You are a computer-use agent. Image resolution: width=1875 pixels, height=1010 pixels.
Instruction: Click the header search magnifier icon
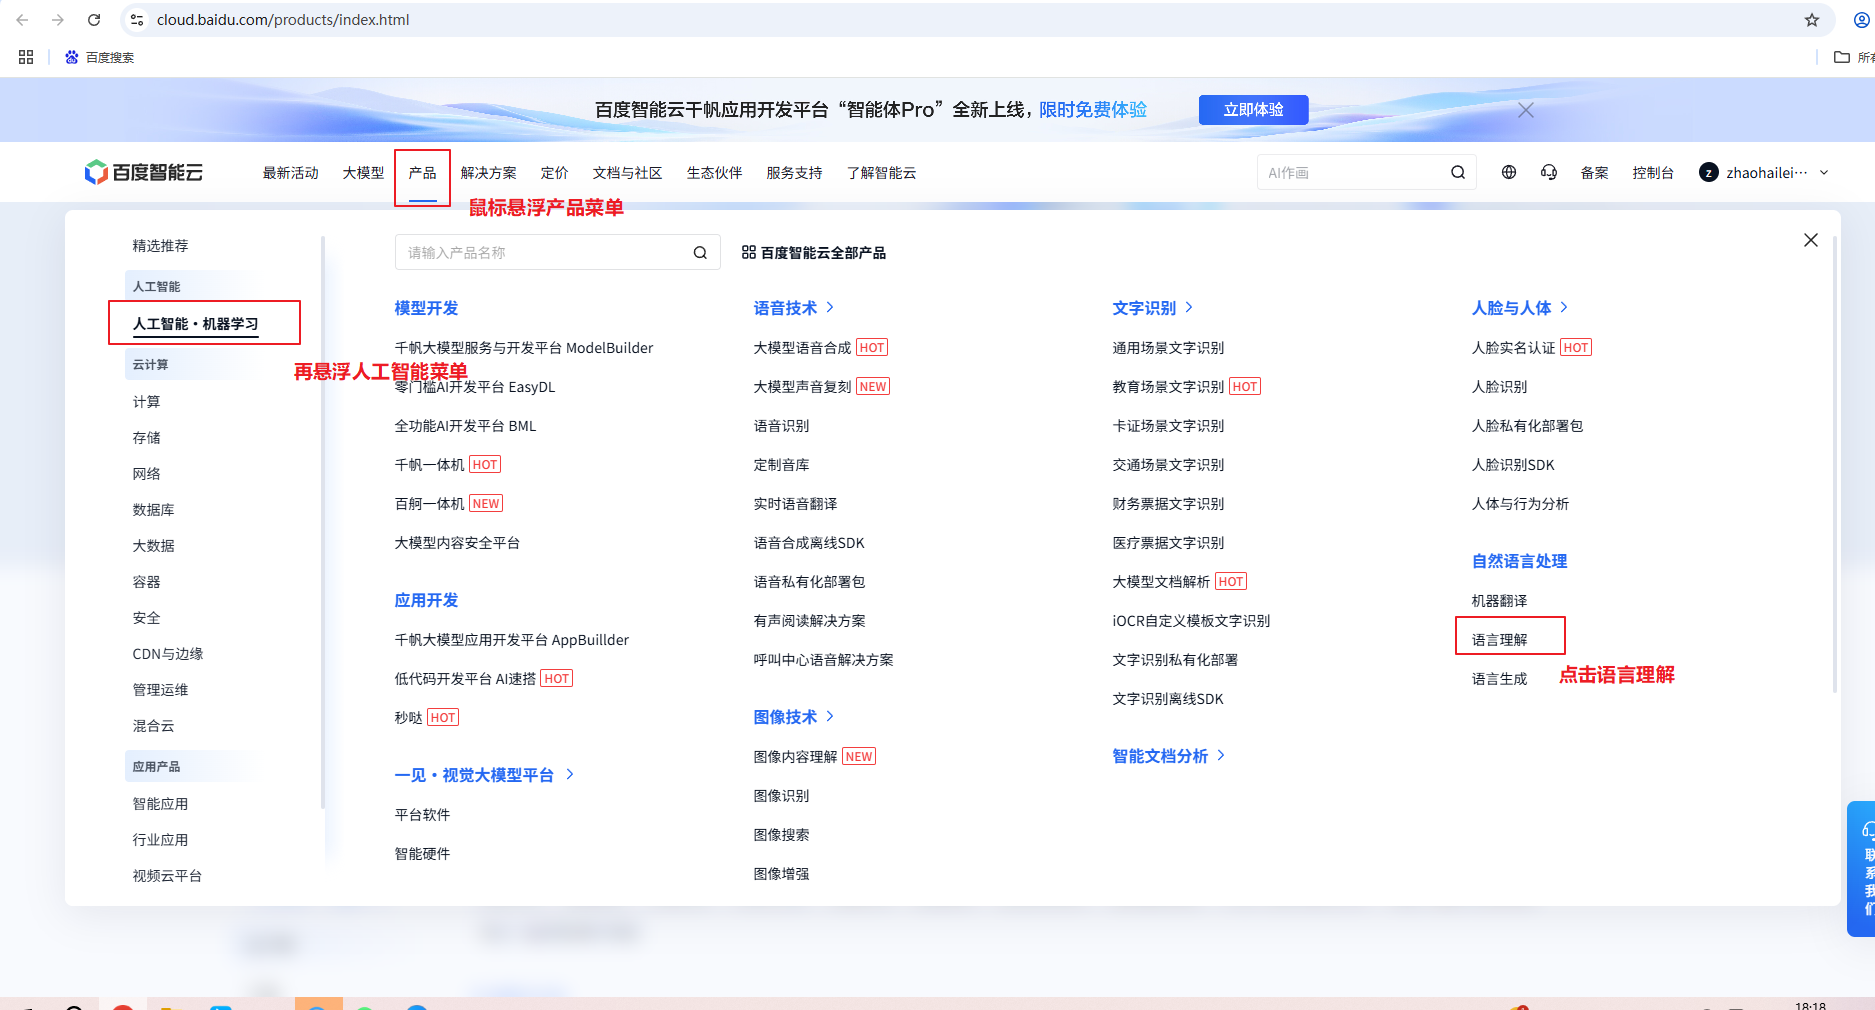[1458, 173]
